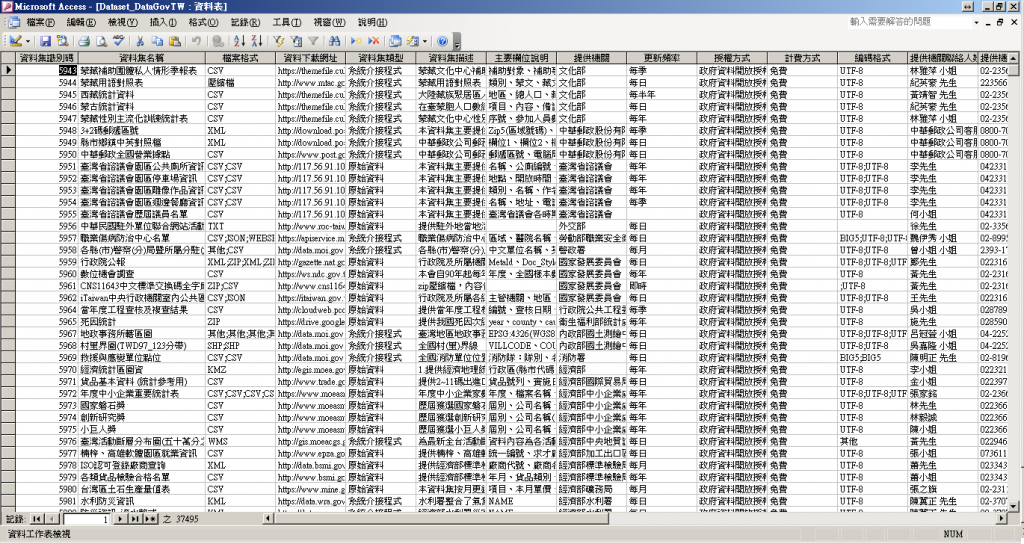Open the 檔案(F) menu
Screen dimensions: 1024x544
40,22
